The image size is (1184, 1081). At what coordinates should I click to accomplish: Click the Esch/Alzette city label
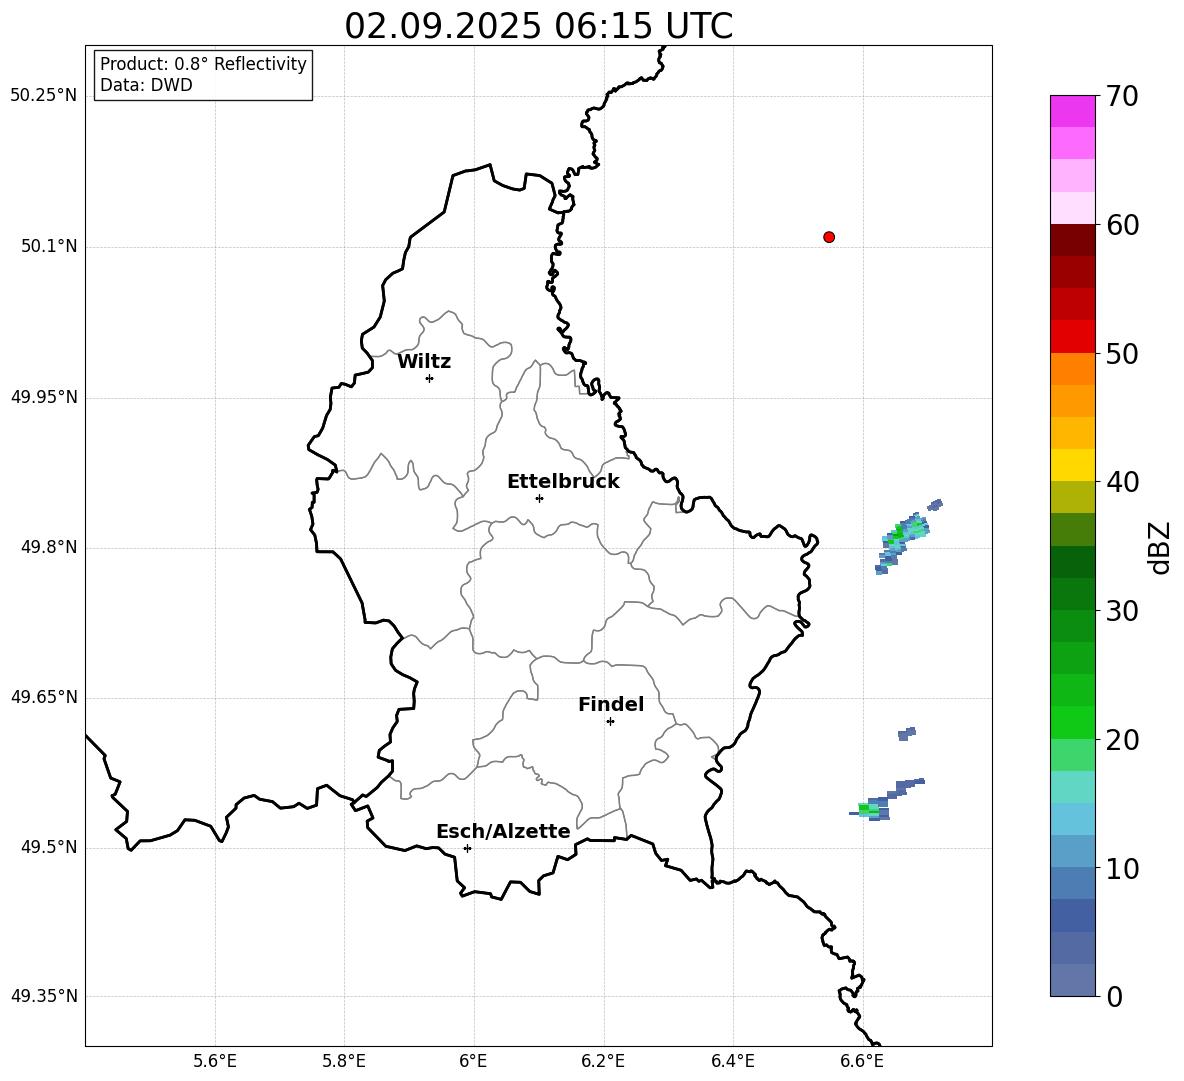coord(503,831)
